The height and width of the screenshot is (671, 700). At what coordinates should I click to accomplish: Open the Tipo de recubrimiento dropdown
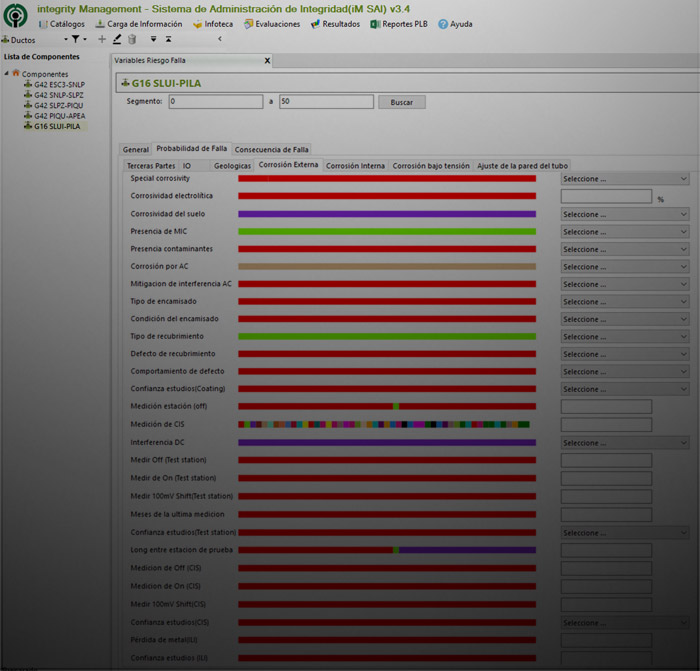point(624,336)
